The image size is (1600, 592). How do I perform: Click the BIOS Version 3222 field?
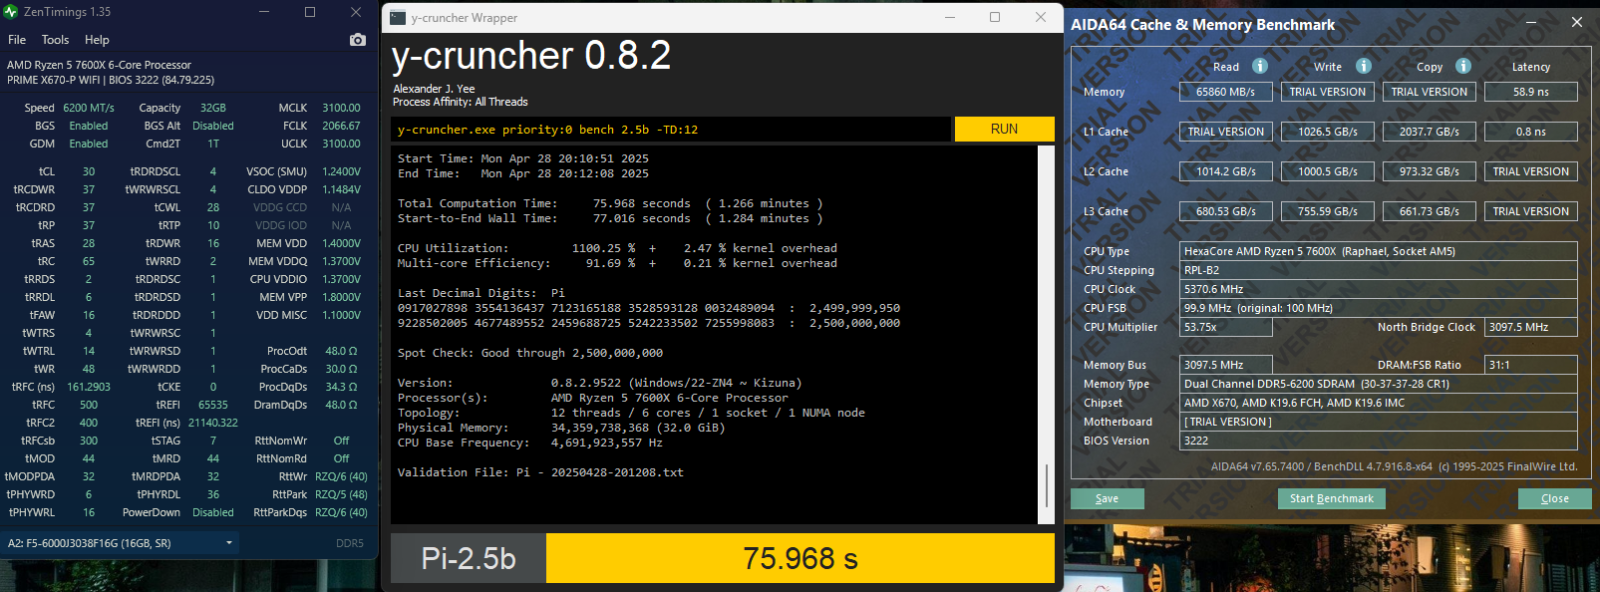(1378, 441)
